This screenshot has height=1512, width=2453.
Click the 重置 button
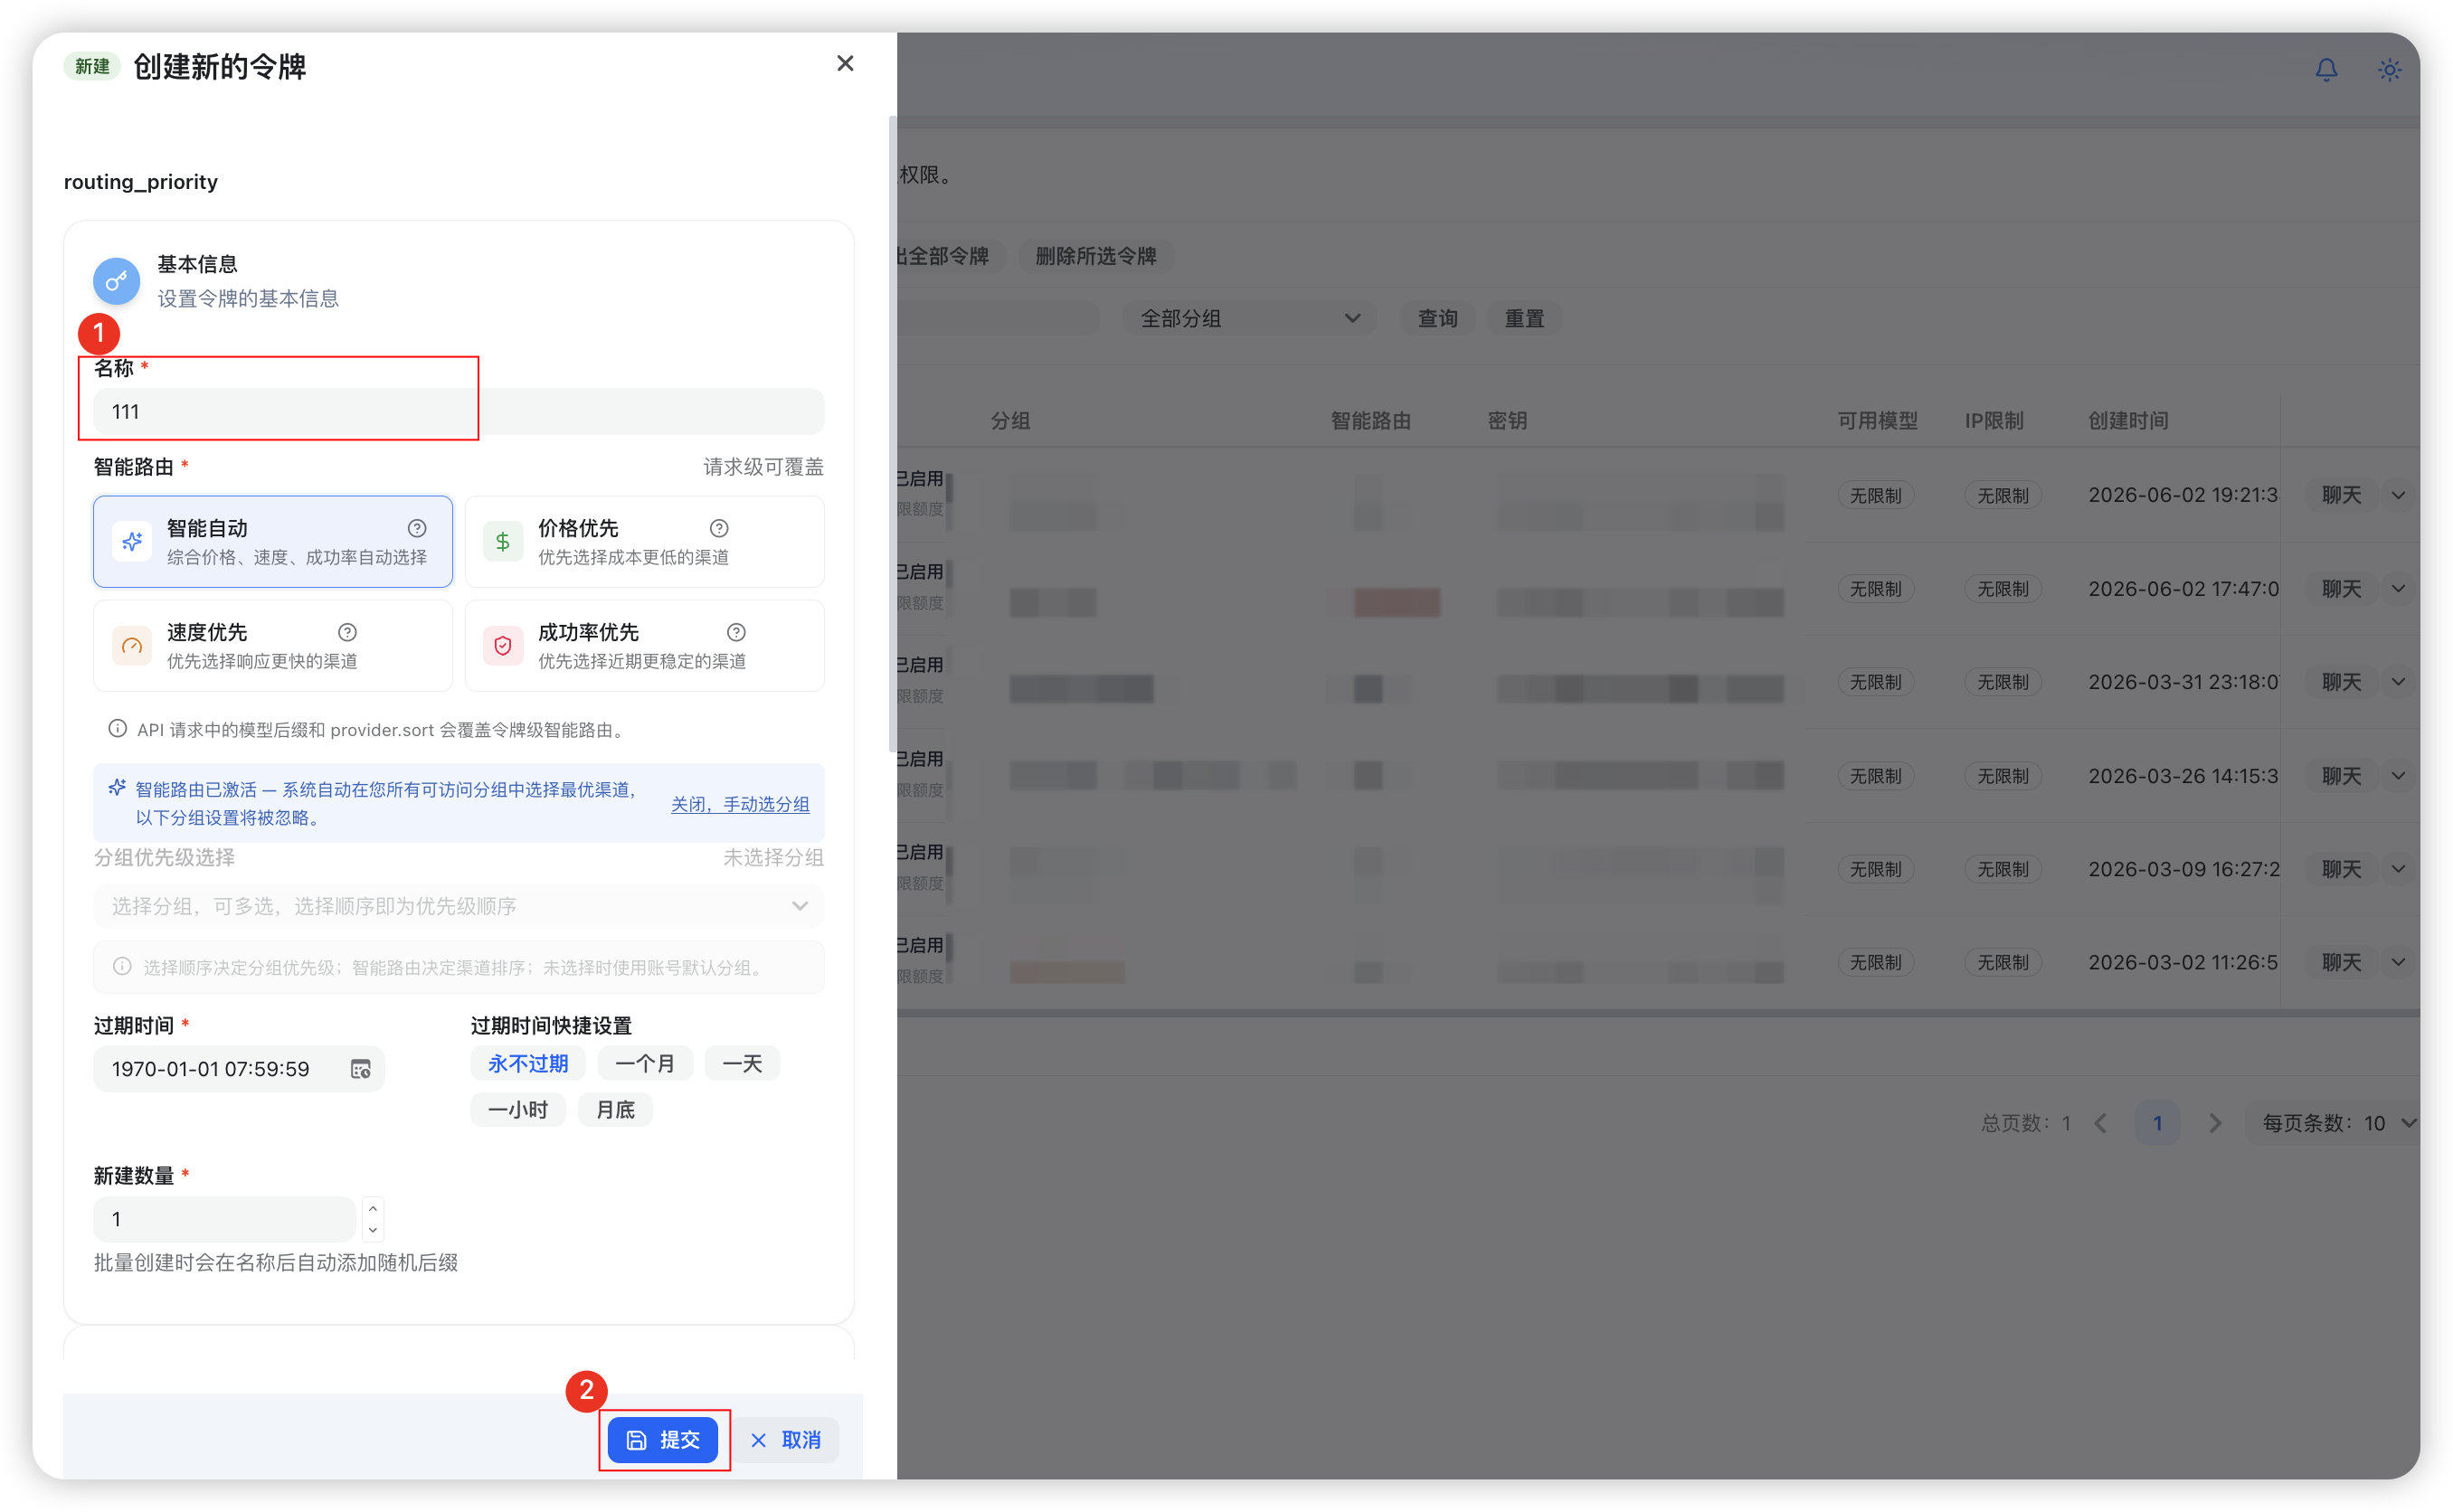pos(1524,318)
